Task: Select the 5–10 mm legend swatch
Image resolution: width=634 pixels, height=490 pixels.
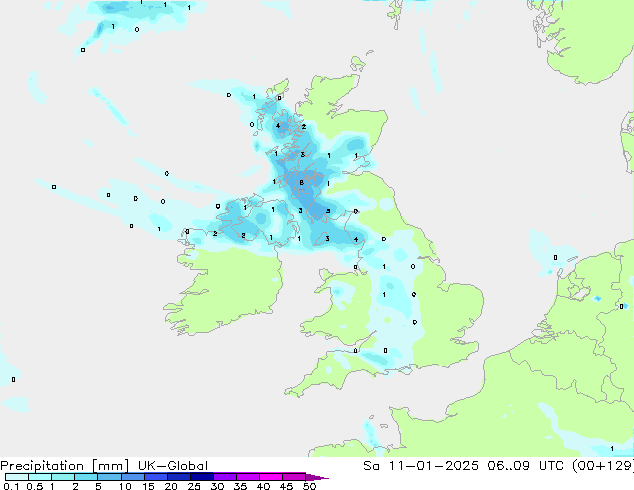Action: [109, 477]
